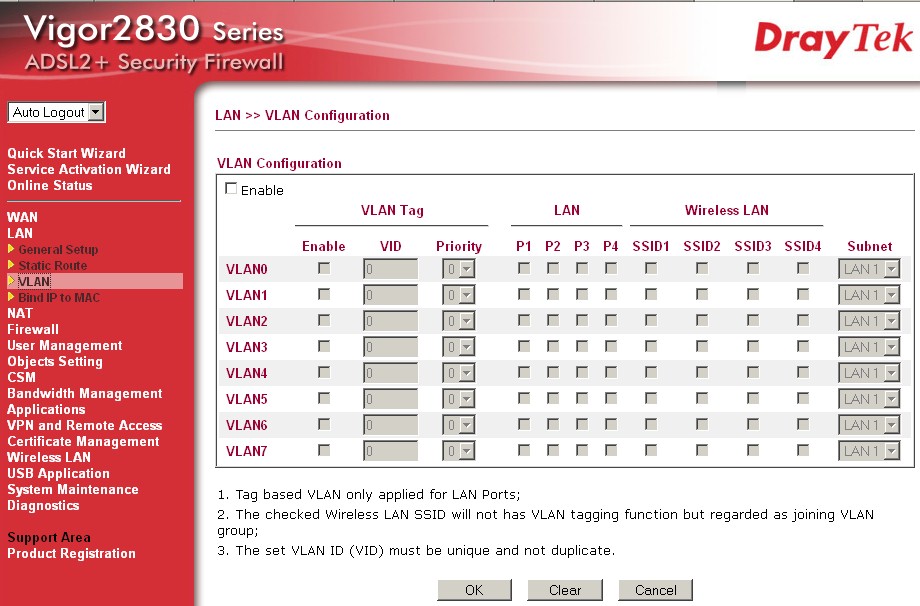Click the 'VLAN5' row label

246,400
